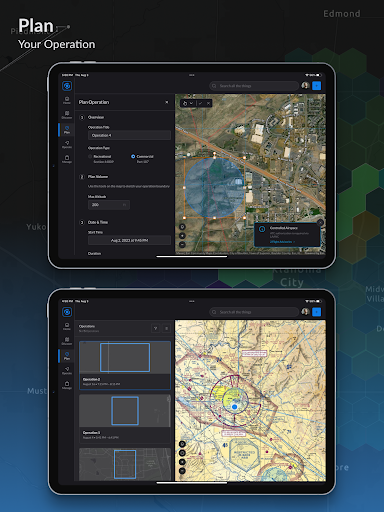Select the Operation 2 thumbnail card
Image resolution: width=384 pixels, height=512 pixels.
(x=125, y=365)
